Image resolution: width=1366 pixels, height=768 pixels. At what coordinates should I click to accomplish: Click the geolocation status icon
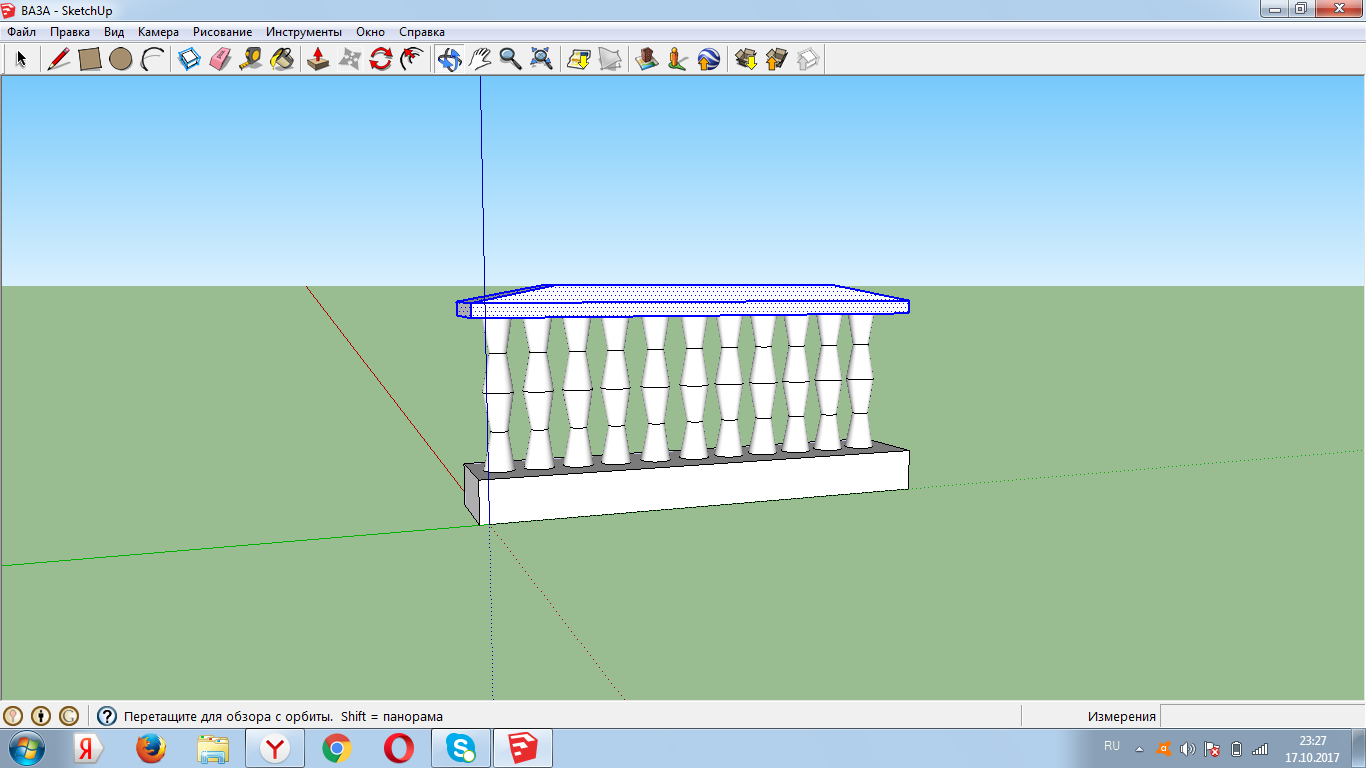(x=13, y=716)
